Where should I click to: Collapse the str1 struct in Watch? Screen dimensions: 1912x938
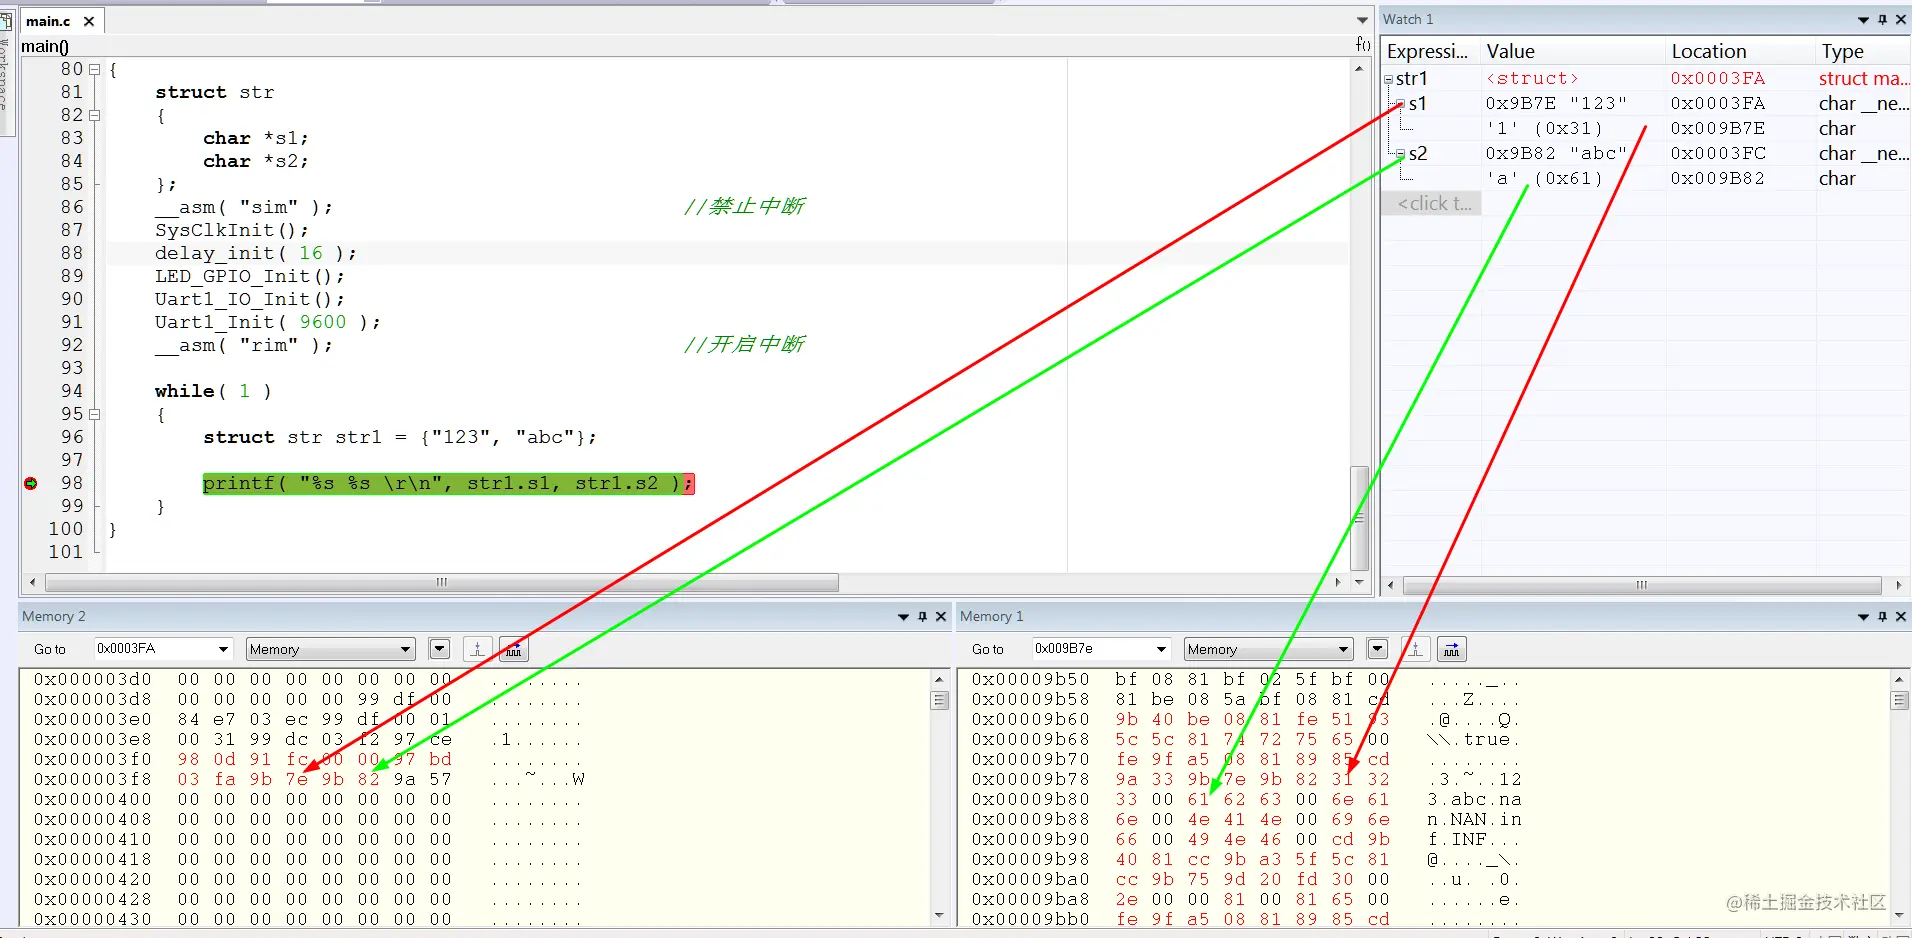[1388, 79]
